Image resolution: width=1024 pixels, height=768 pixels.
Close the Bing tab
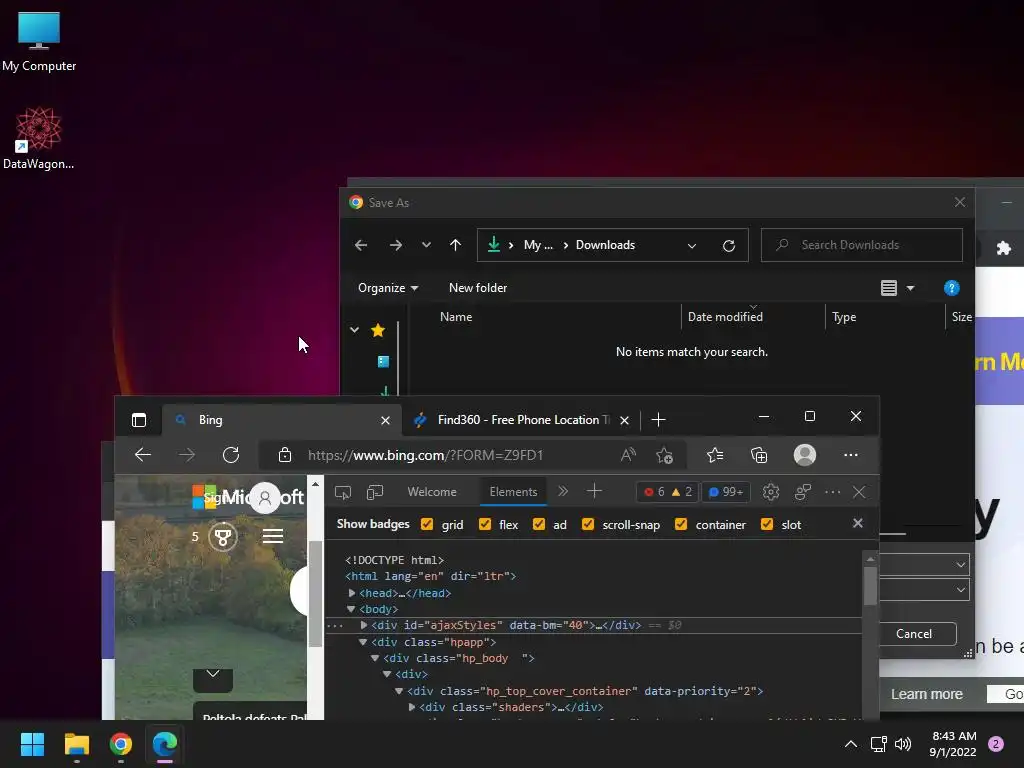(x=385, y=421)
